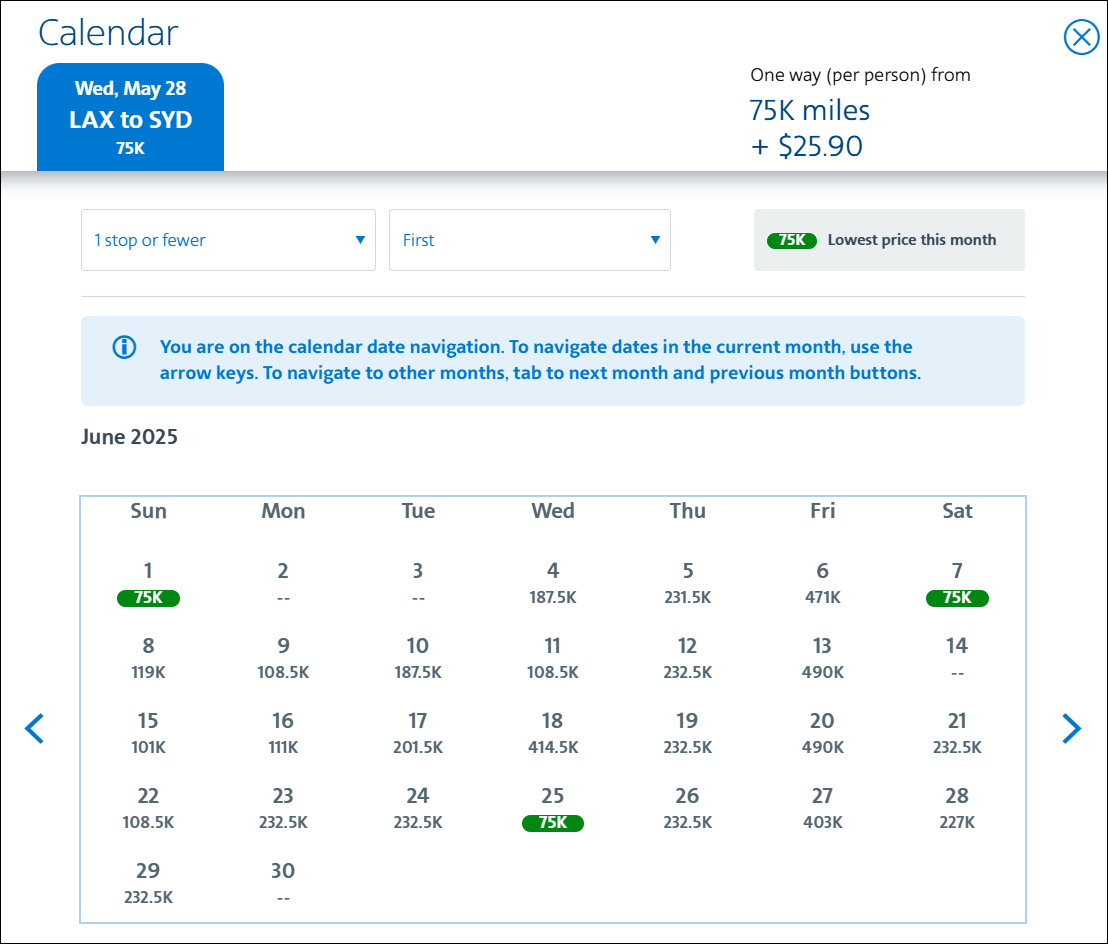The image size is (1108, 944).
Task: Click the 'Thu' column header
Action: (688, 511)
